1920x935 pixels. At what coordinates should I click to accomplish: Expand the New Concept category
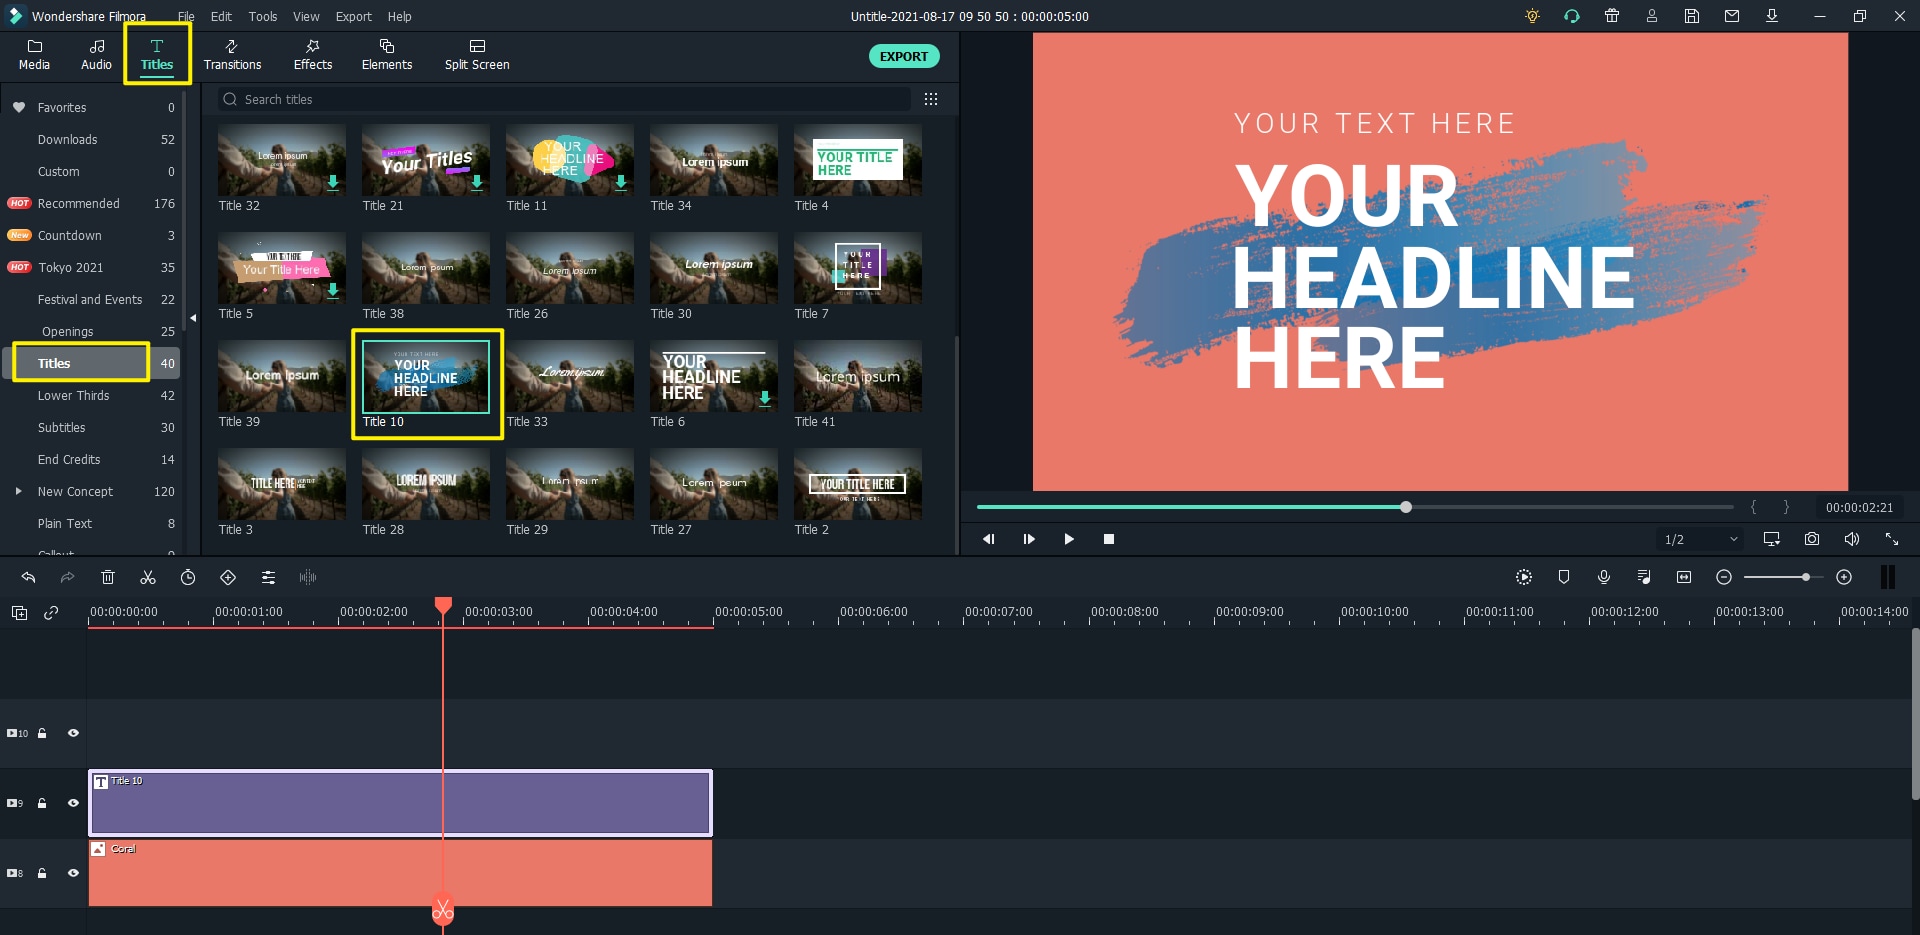click(x=18, y=491)
